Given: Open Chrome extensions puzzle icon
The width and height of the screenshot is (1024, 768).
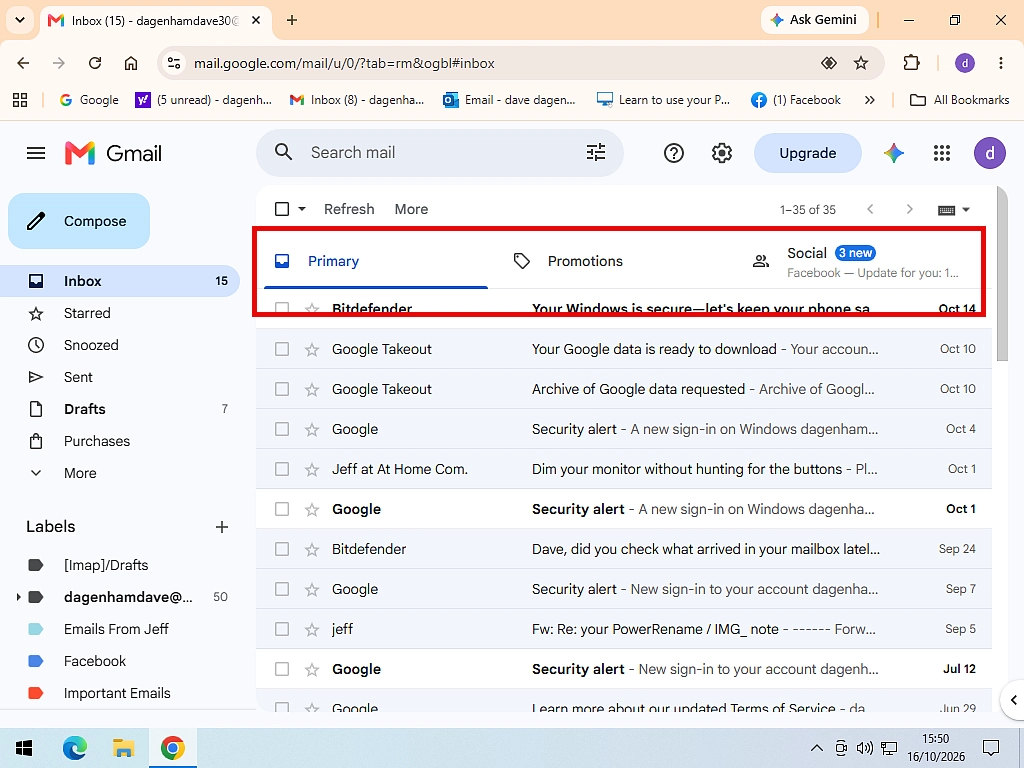Looking at the screenshot, I should pos(911,63).
